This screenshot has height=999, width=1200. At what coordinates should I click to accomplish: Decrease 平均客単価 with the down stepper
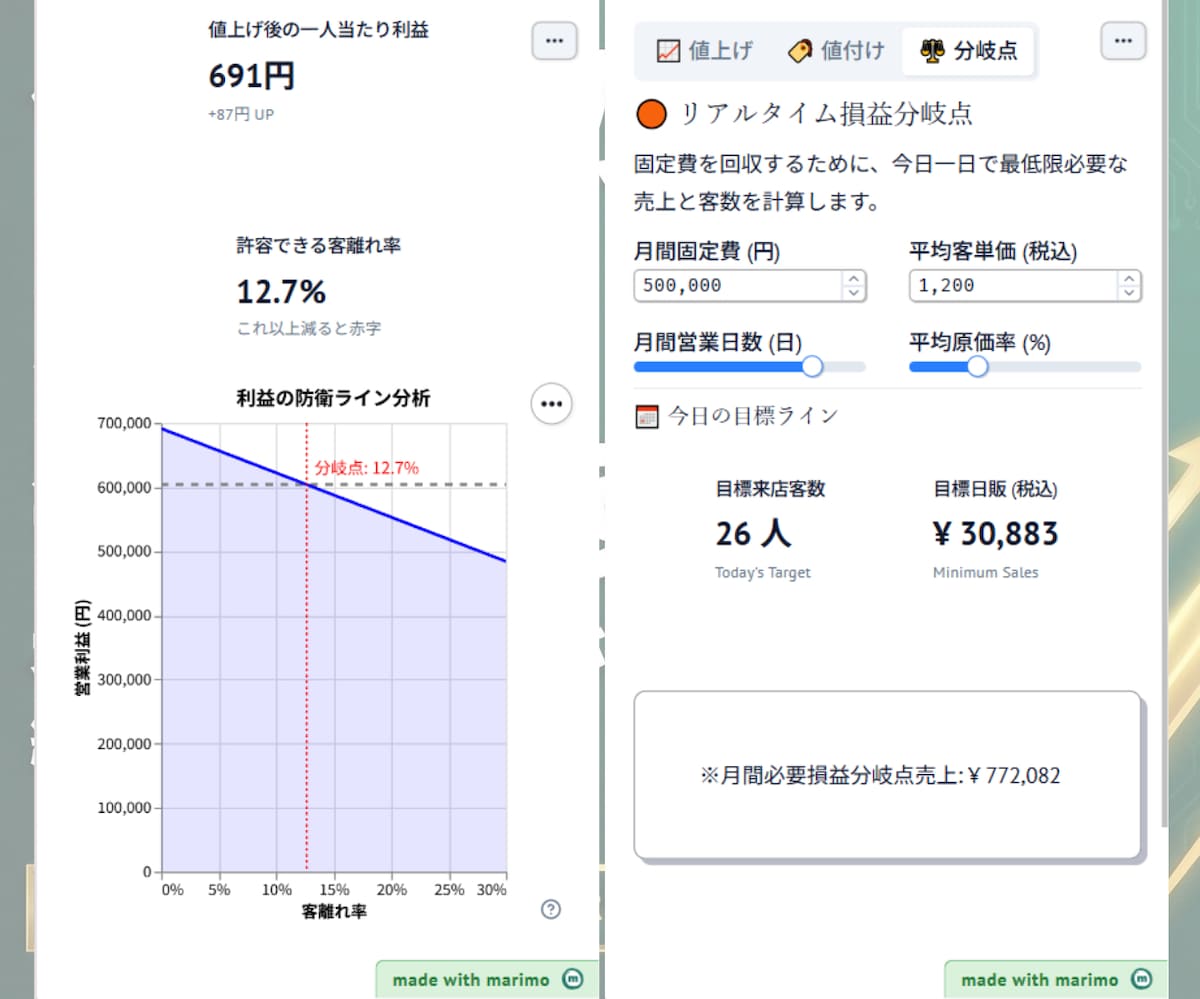[1128, 292]
